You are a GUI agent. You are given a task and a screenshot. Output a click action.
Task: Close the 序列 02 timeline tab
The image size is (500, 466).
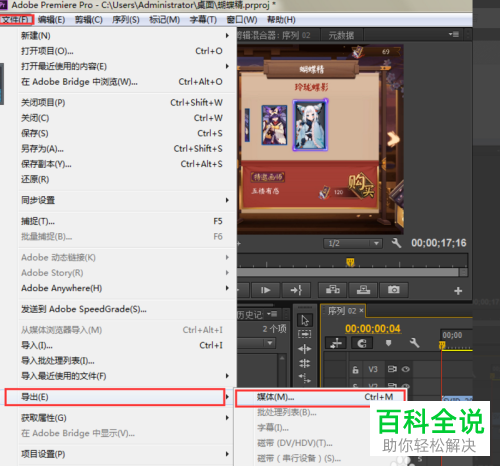click(x=361, y=311)
